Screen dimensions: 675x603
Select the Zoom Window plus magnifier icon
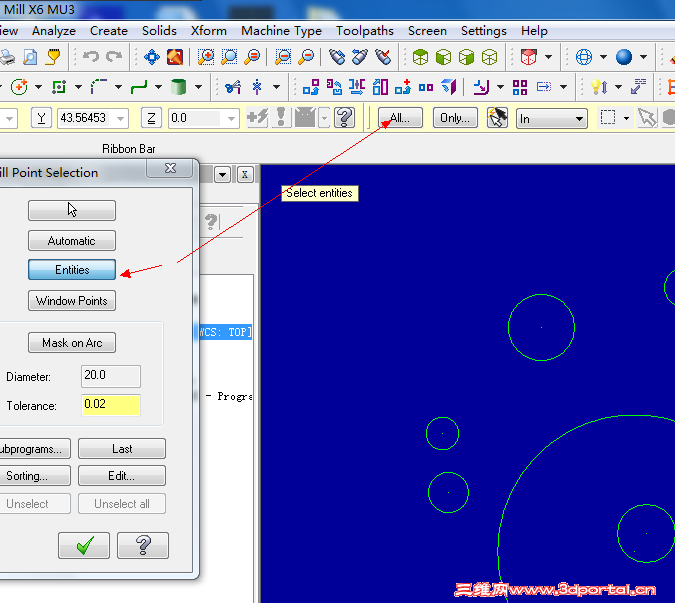click(206, 57)
